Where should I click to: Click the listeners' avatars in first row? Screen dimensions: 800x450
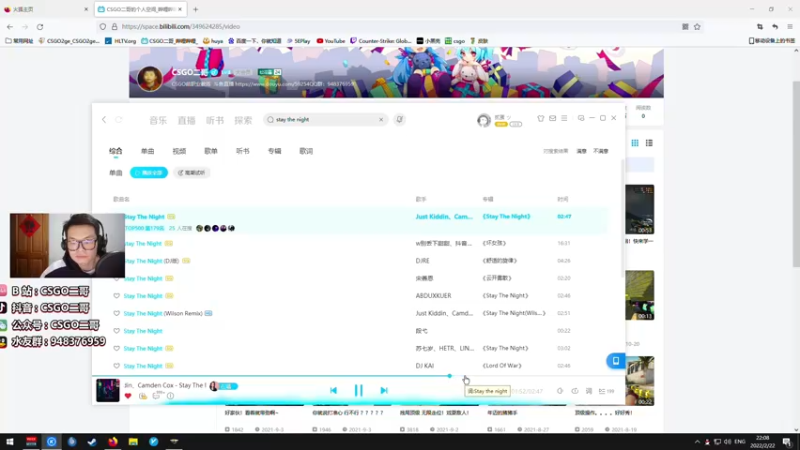click(x=216, y=228)
